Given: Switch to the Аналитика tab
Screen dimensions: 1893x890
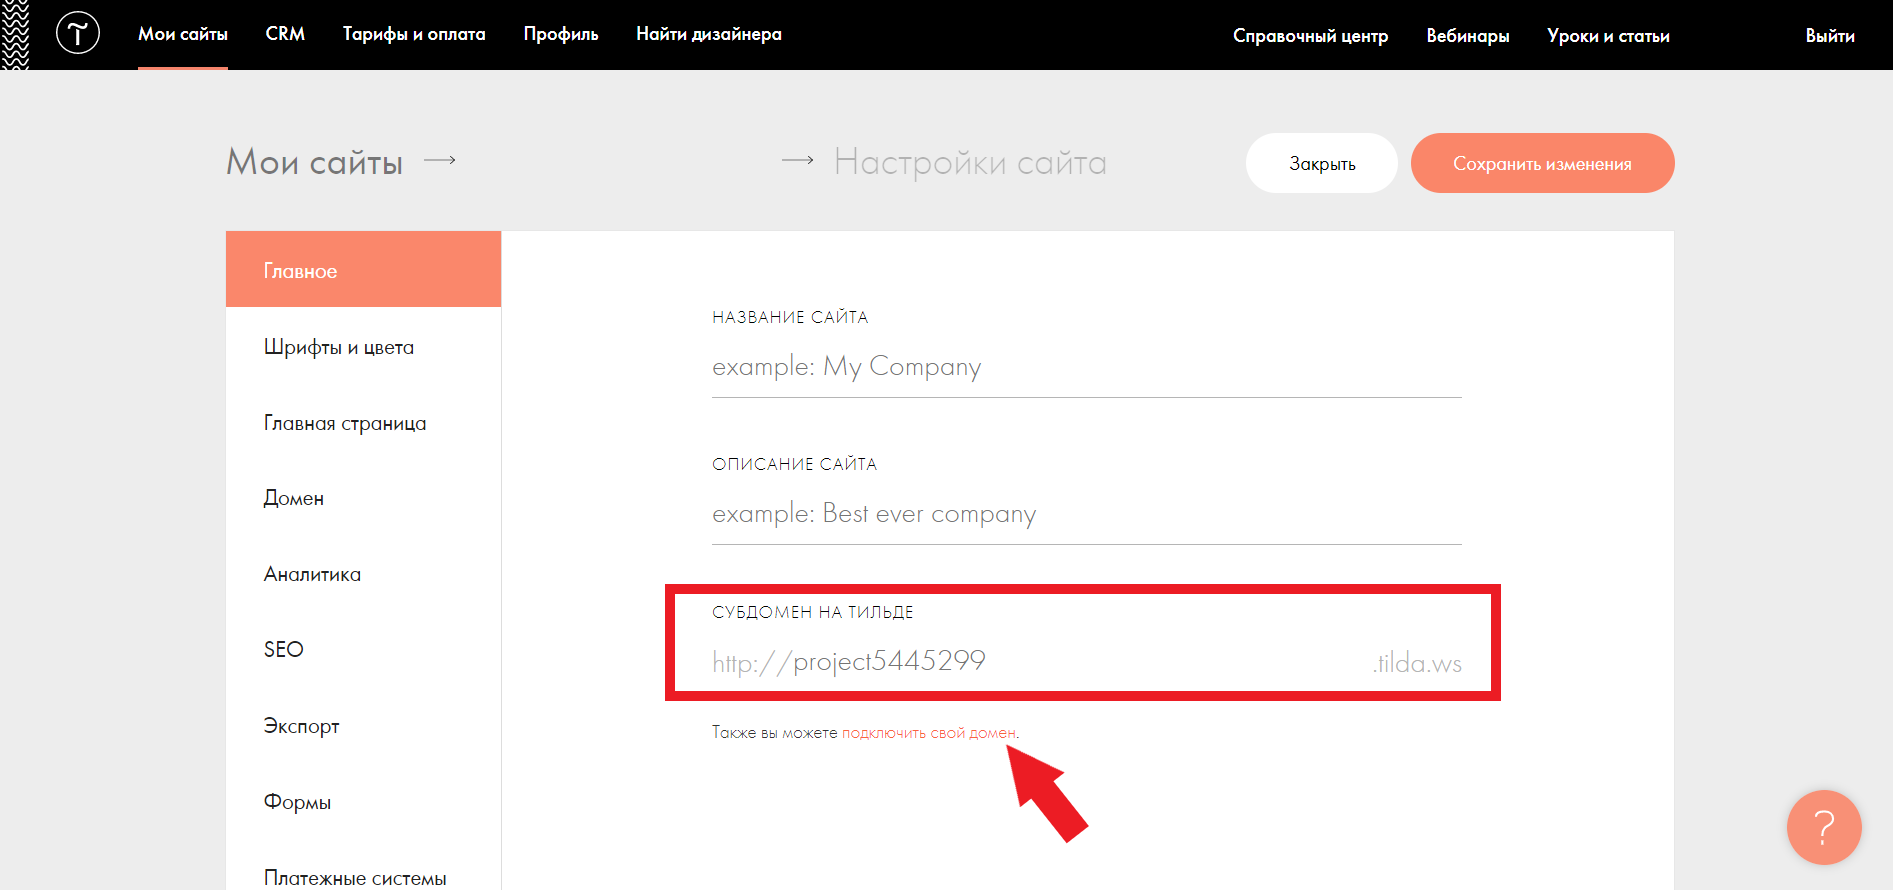Looking at the screenshot, I should click(363, 574).
